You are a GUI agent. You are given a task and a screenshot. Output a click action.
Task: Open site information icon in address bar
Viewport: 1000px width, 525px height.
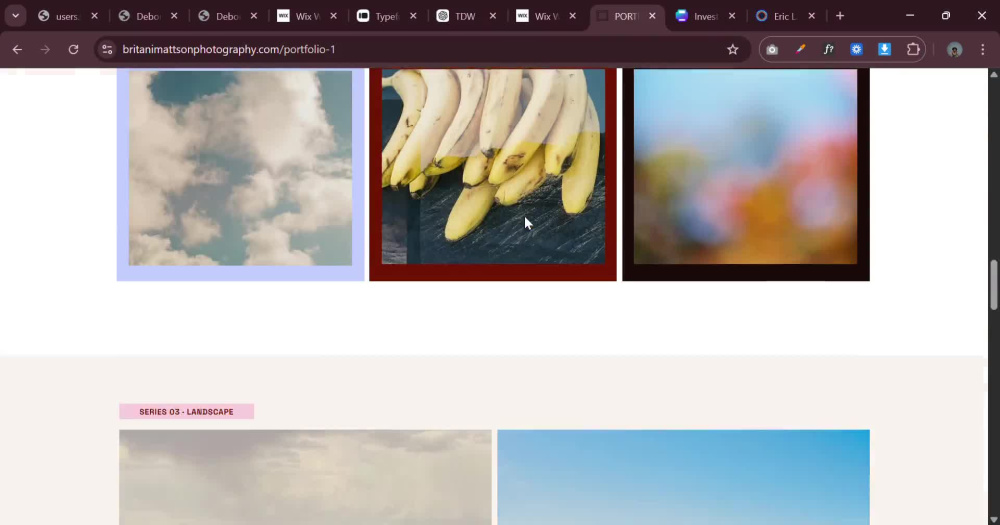(x=107, y=49)
